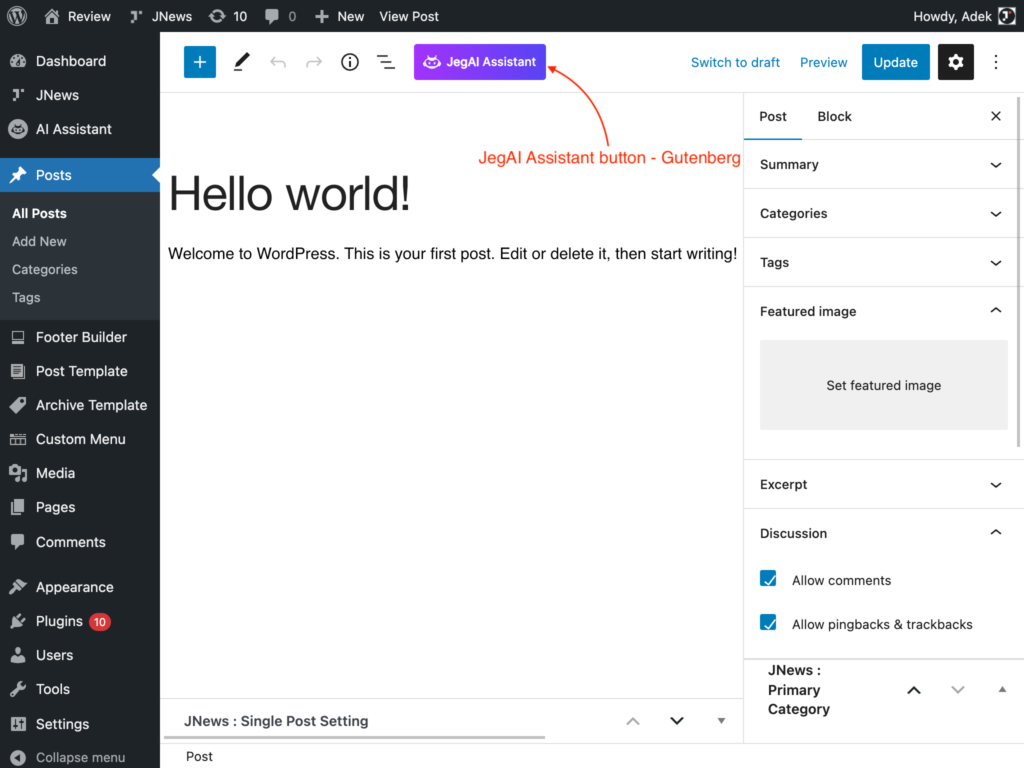The image size is (1024, 768).
Task: Move JNews Primary Category up with the arrow
Action: tap(913, 689)
